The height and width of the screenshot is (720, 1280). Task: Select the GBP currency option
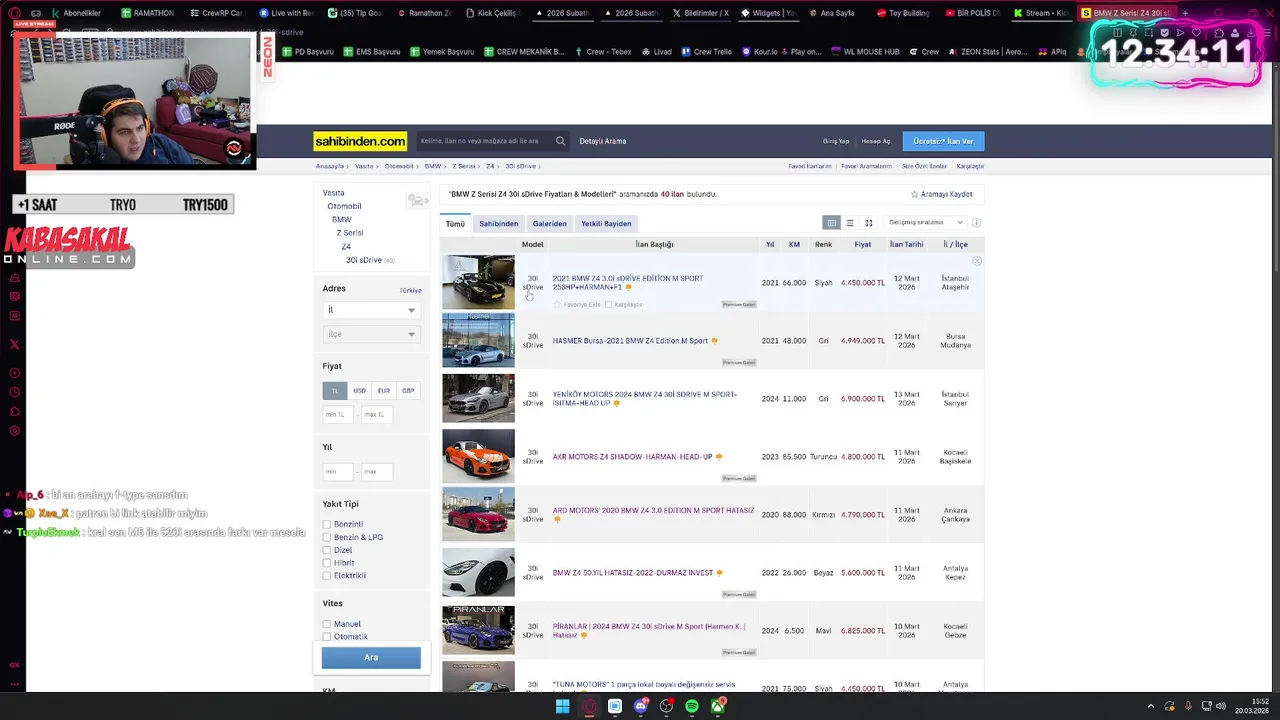[x=408, y=391]
